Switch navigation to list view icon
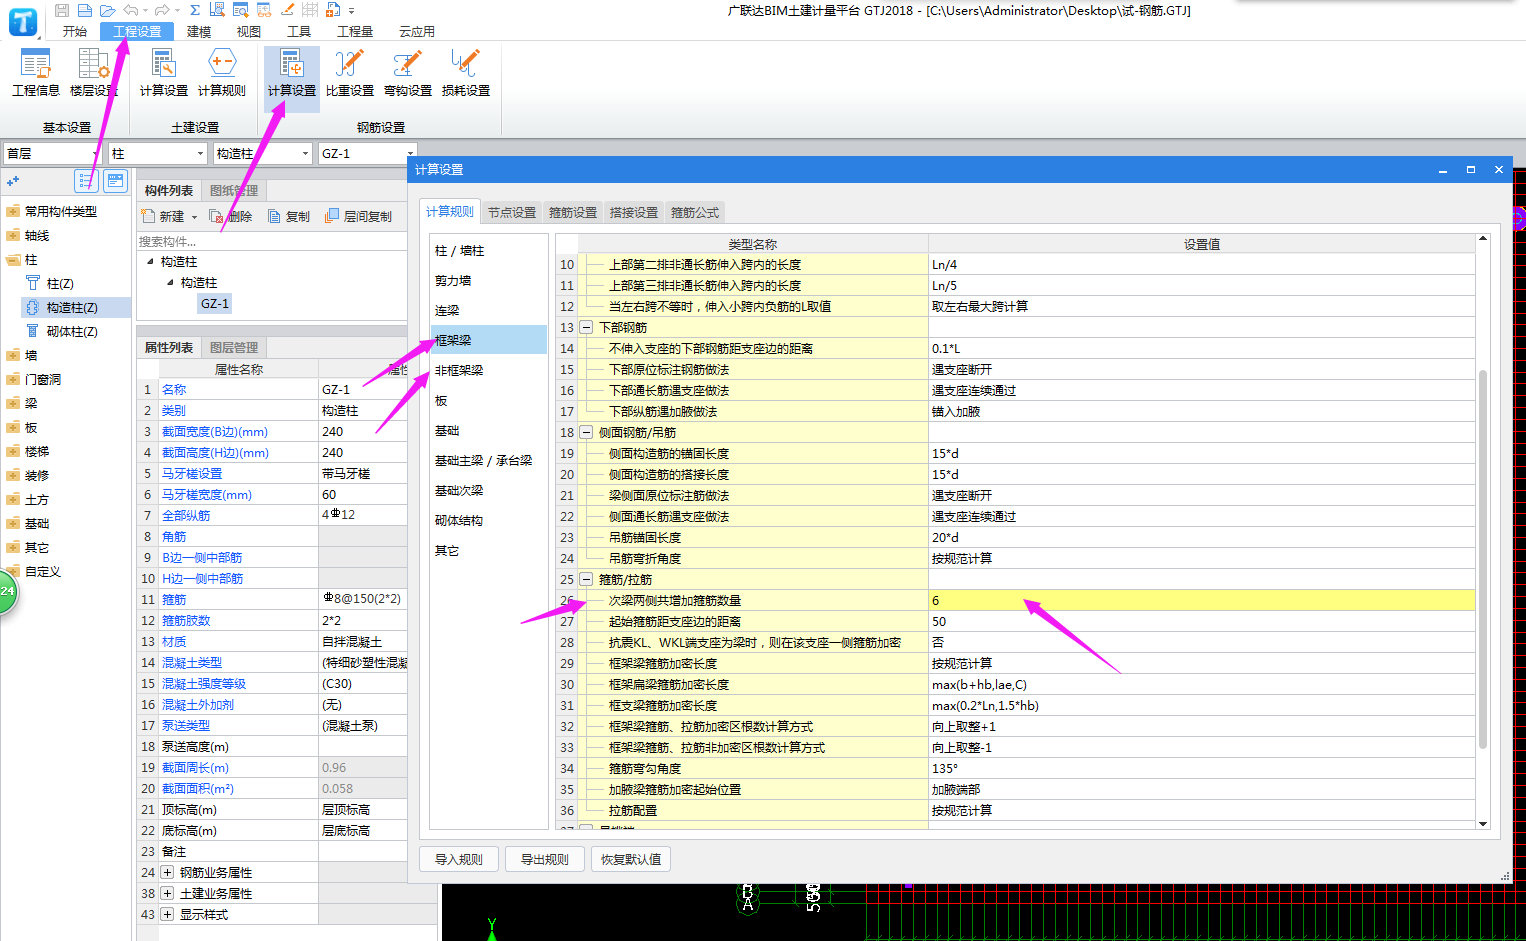The width and height of the screenshot is (1526, 941). [x=86, y=181]
